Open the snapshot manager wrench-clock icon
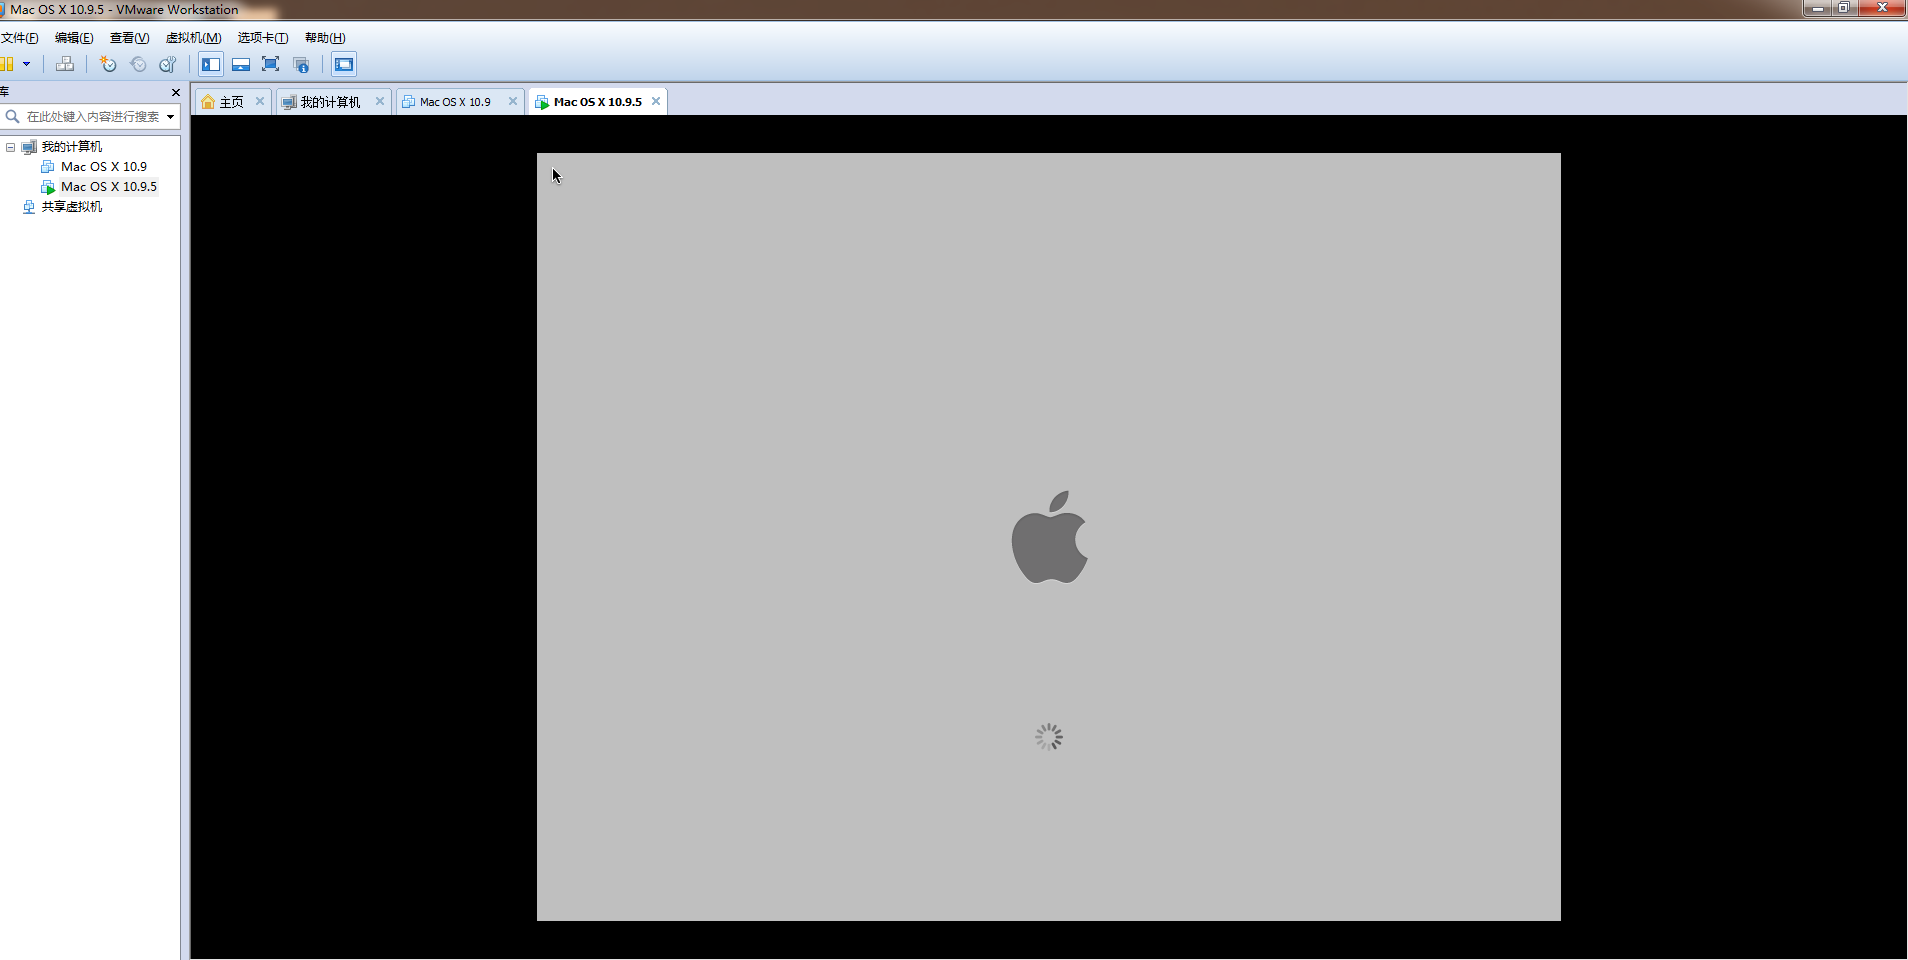 [x=168, y=64]
